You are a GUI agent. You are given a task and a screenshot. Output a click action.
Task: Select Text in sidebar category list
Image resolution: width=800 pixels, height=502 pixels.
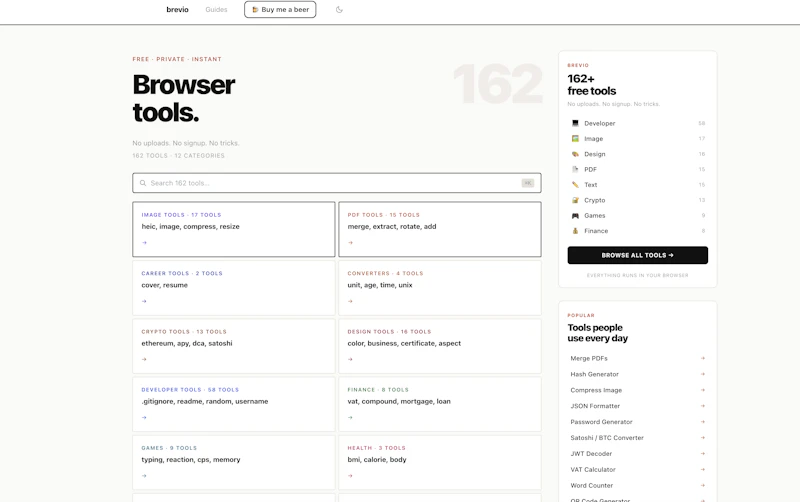coord(638,184)
